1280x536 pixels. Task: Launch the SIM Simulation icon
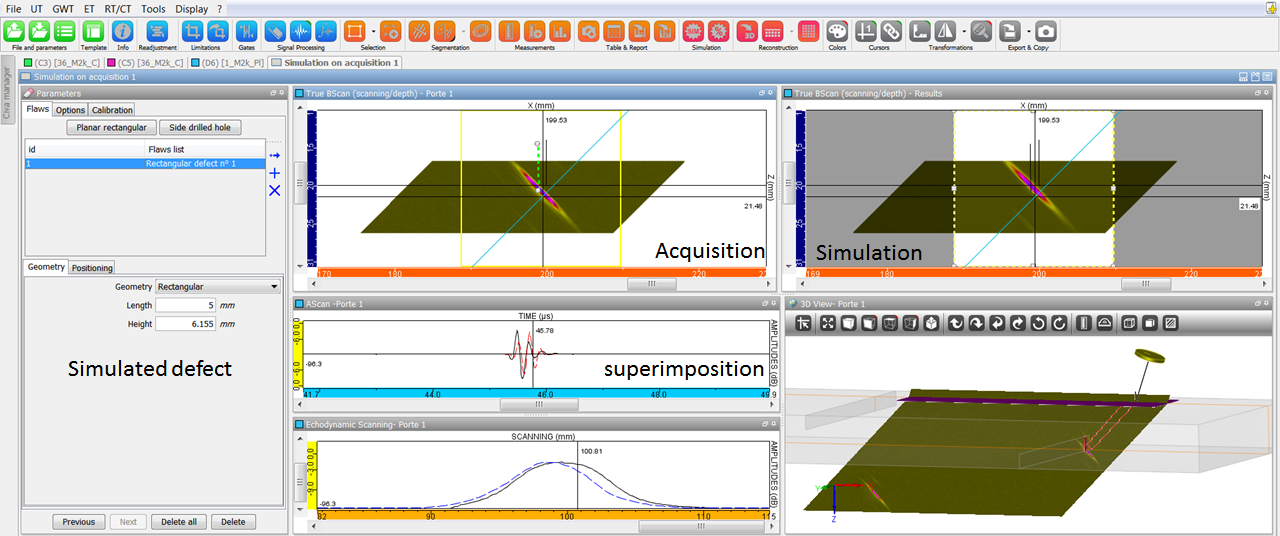coord(695,31)
